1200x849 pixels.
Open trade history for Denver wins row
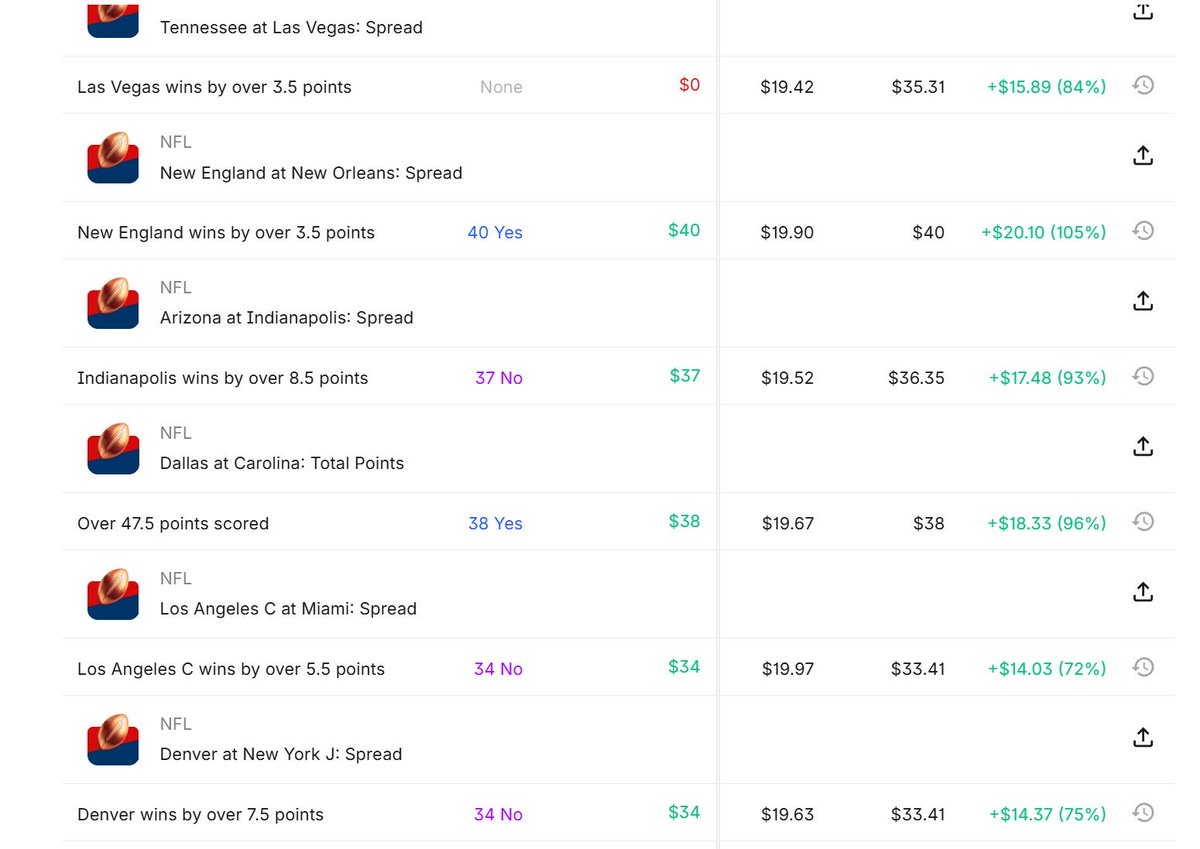tap(1142, 813)
